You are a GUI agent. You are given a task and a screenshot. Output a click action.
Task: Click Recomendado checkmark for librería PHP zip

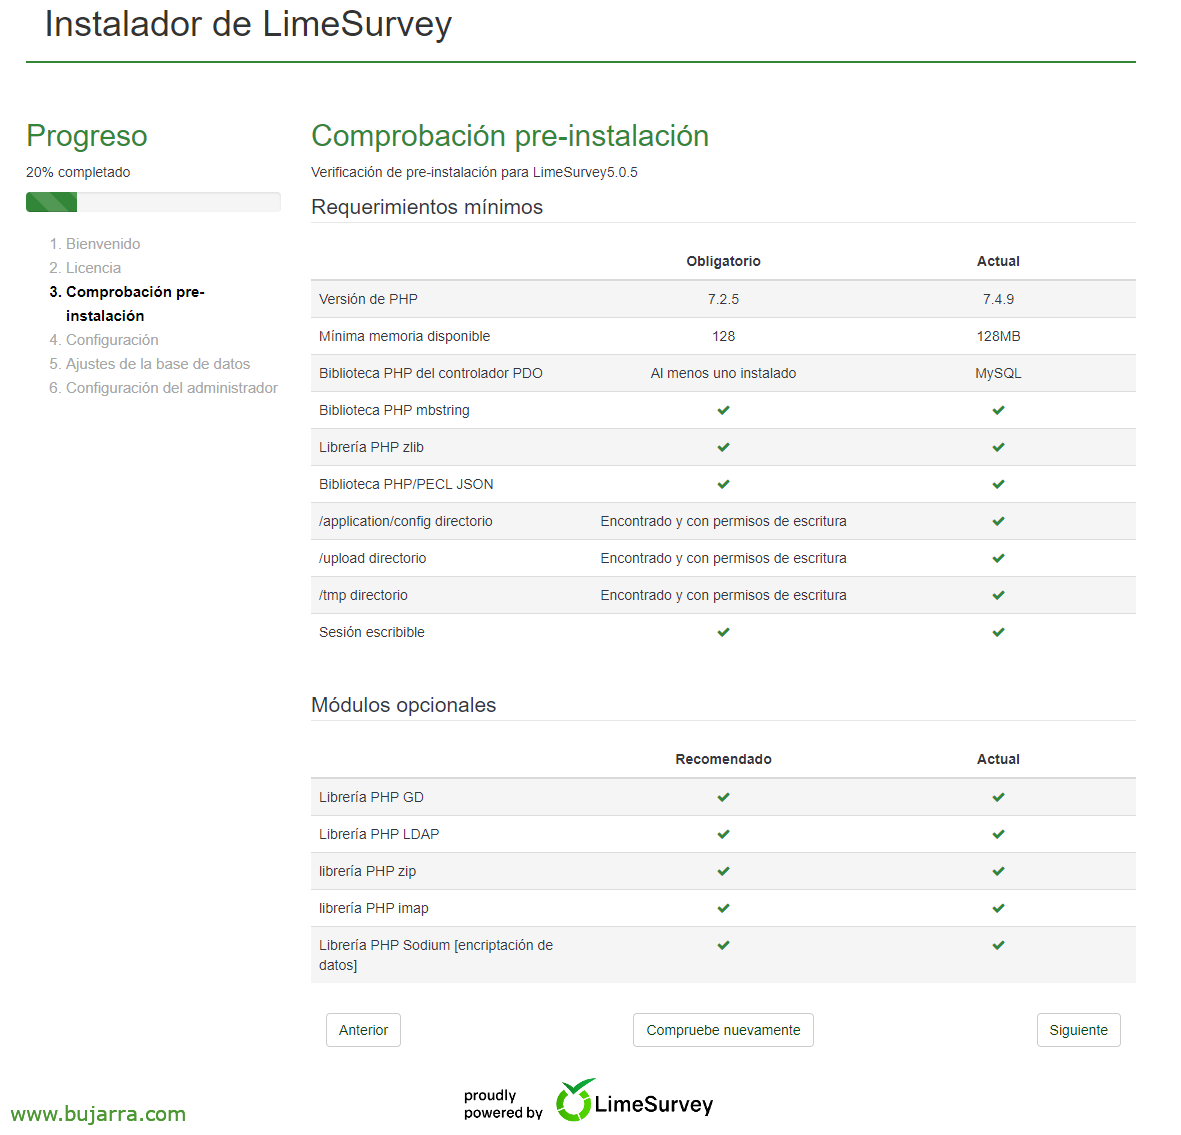[x=723, y=871]
